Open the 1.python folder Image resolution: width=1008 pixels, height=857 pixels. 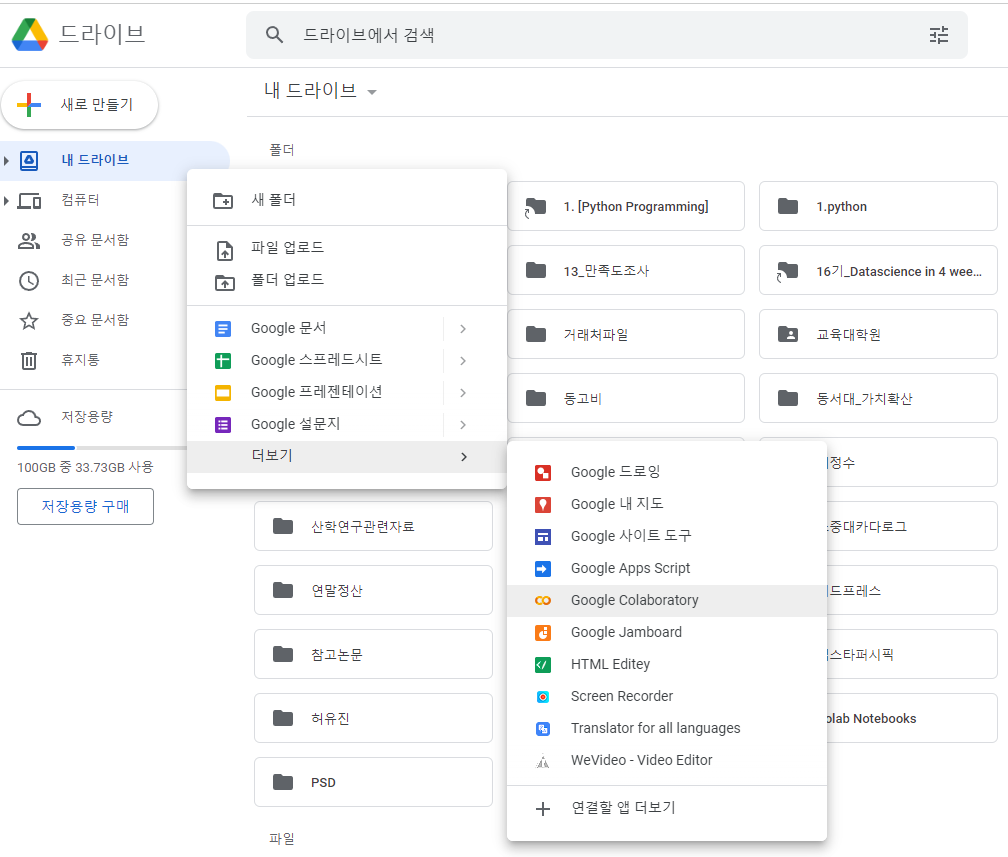[x=878, y=206]
